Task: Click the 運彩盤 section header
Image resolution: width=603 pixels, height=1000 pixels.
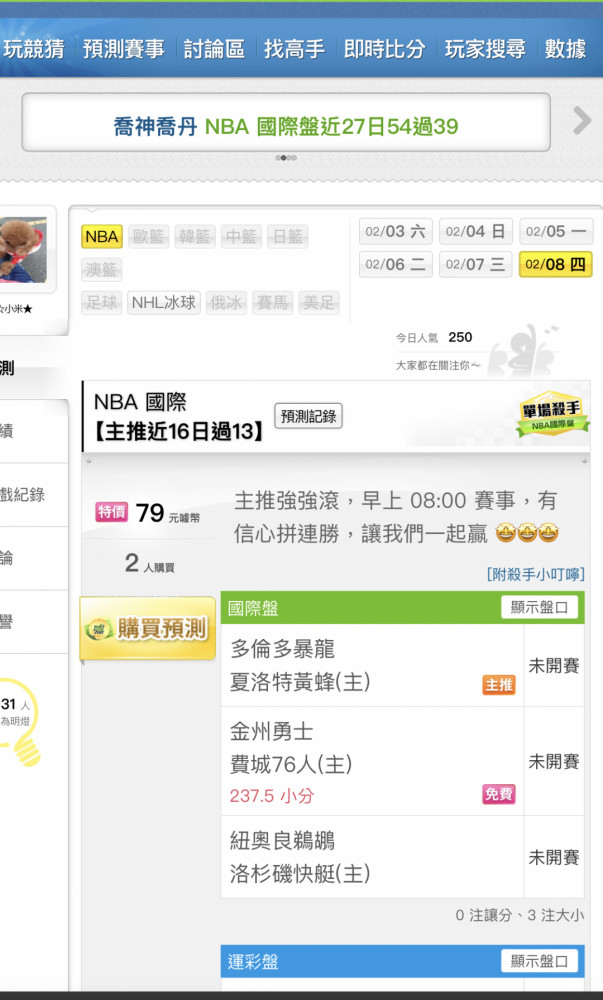Action: 402,961
